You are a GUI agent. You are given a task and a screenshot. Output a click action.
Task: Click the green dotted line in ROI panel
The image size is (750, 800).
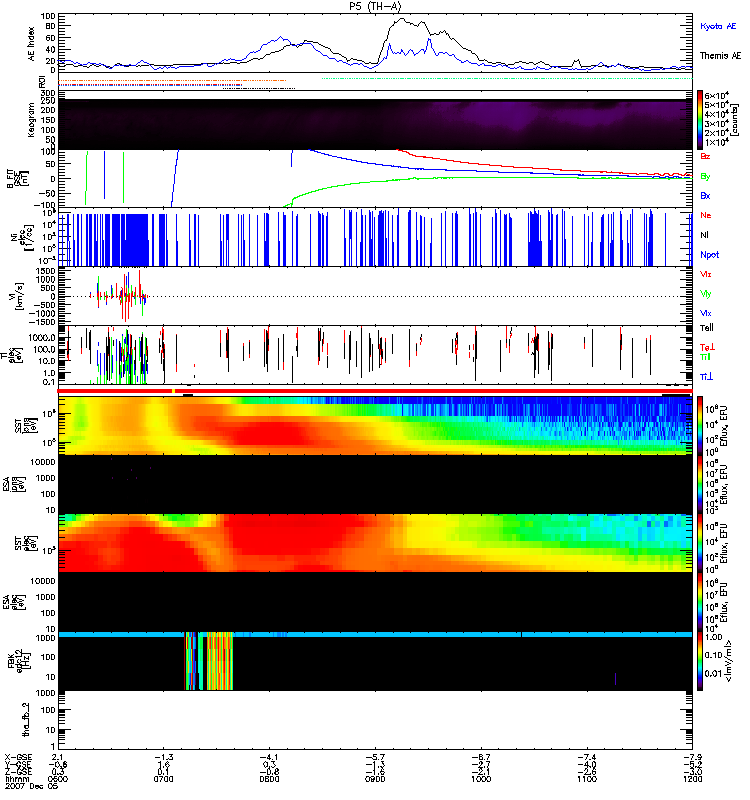point(507,79)
